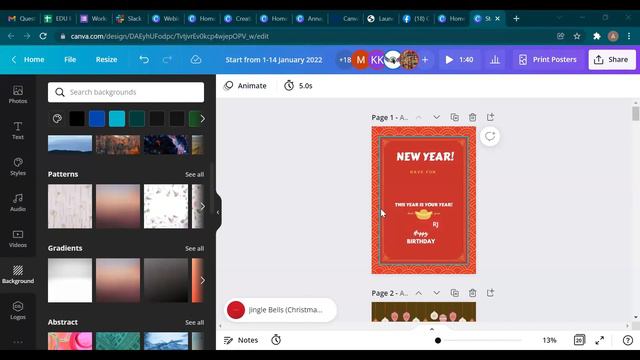
Task: Open the Text panel in sidebar
Action: point(18,130)
